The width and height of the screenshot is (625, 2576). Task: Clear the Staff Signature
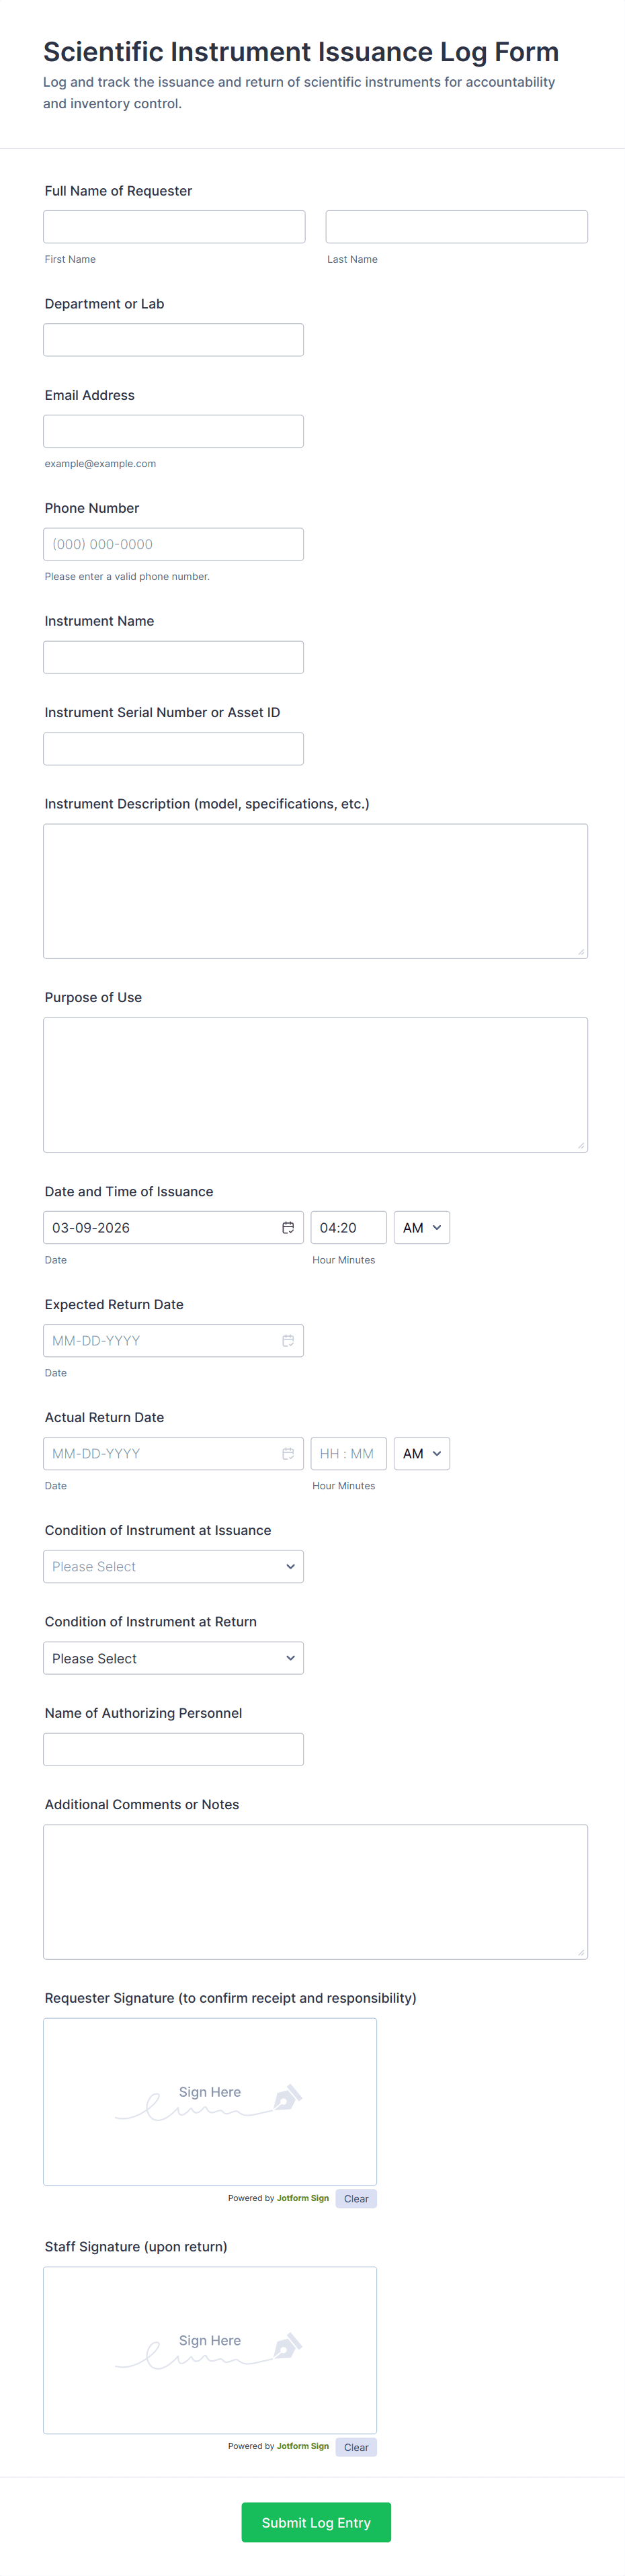tap(356, 2447)
